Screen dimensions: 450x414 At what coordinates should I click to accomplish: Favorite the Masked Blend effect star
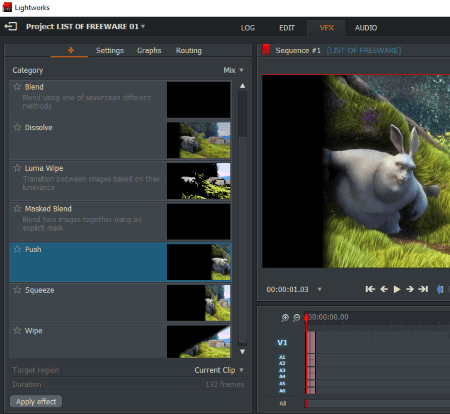[x=17, y=209]
